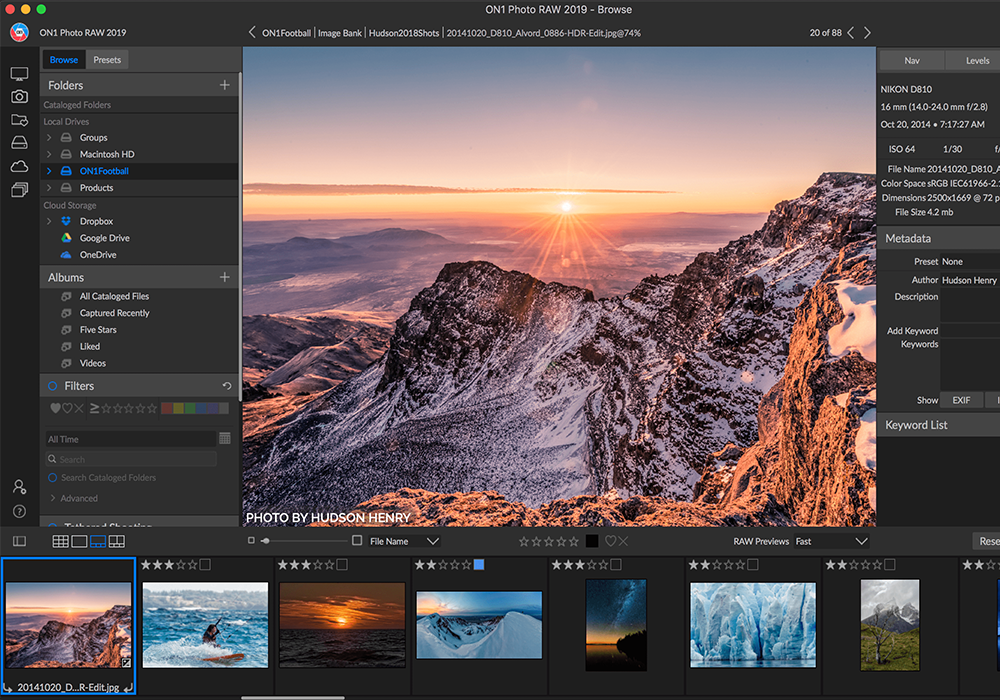The width and height of the screenshot is (1000, 700).
Task: Mark photo as liked in bottom toolbar heart
Action: click(610, 541)
